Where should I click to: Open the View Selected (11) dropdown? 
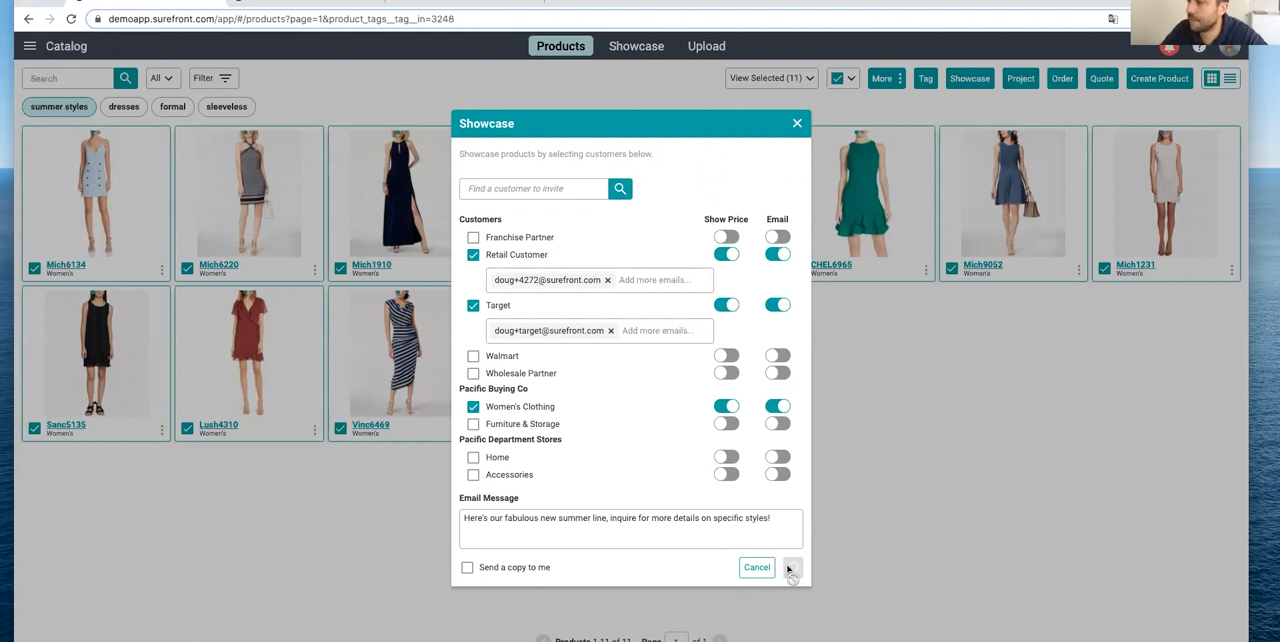click(x=771, y=78)
